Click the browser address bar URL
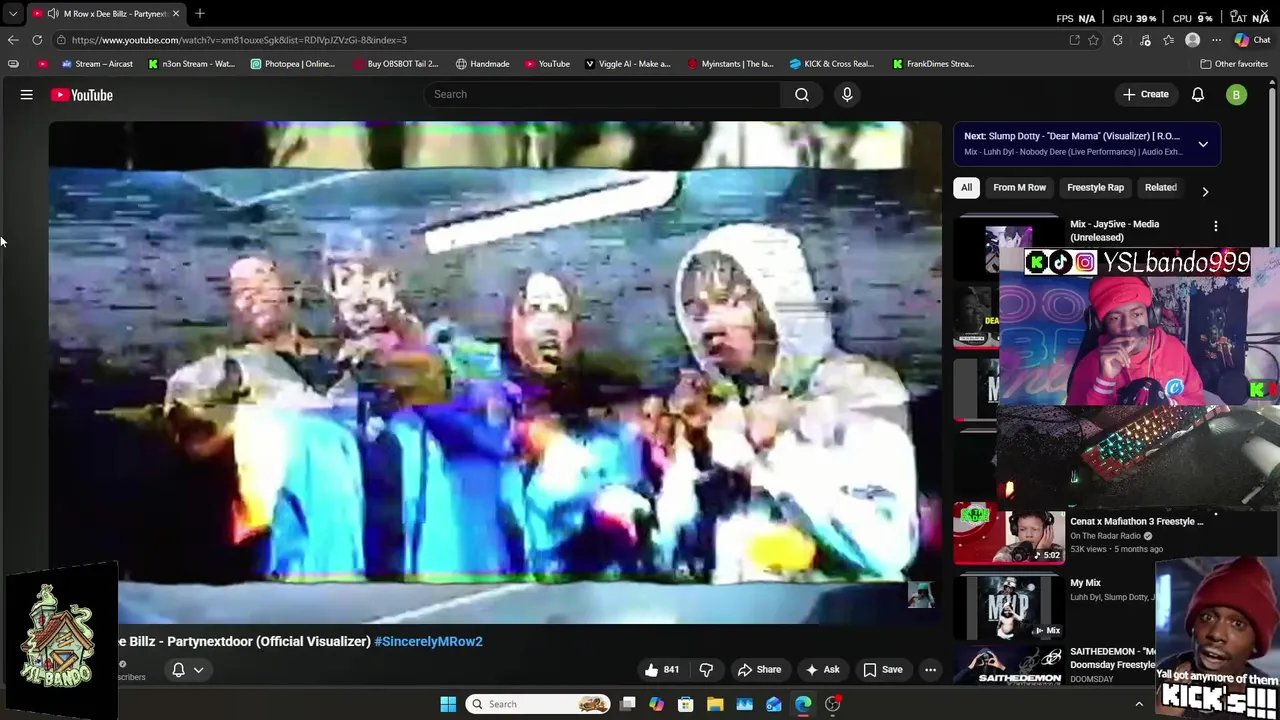The width and height of the screenshot is (1280, 720). coord(239,40)
